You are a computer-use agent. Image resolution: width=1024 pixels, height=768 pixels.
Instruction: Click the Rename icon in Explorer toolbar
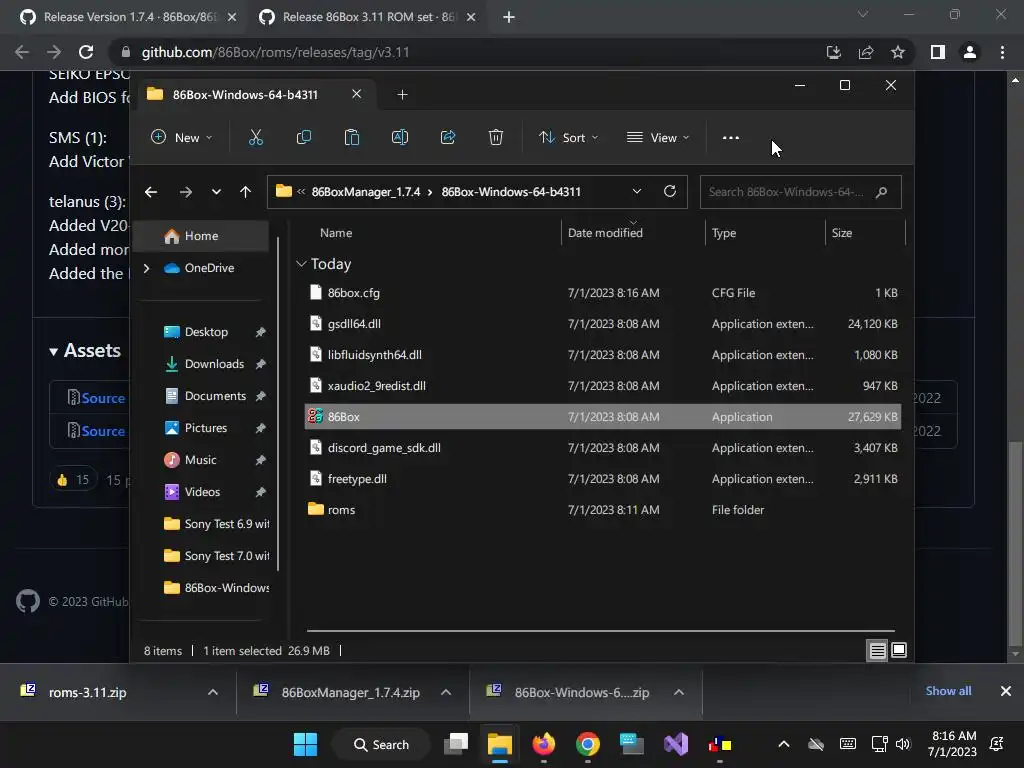400,137
